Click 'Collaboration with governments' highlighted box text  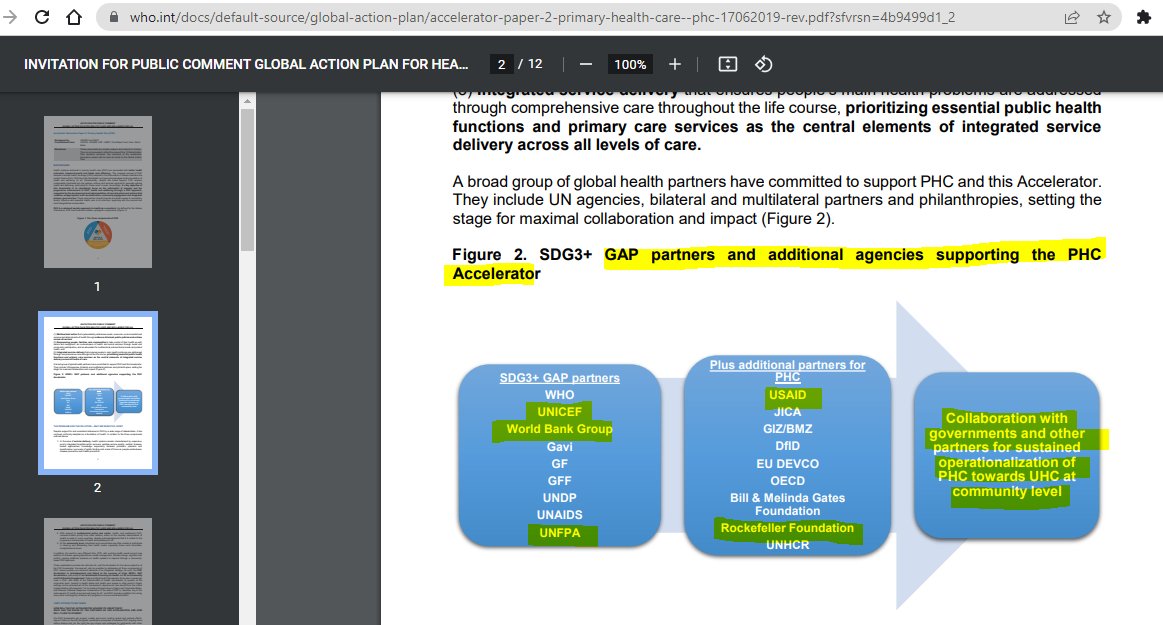[1006, 454]
